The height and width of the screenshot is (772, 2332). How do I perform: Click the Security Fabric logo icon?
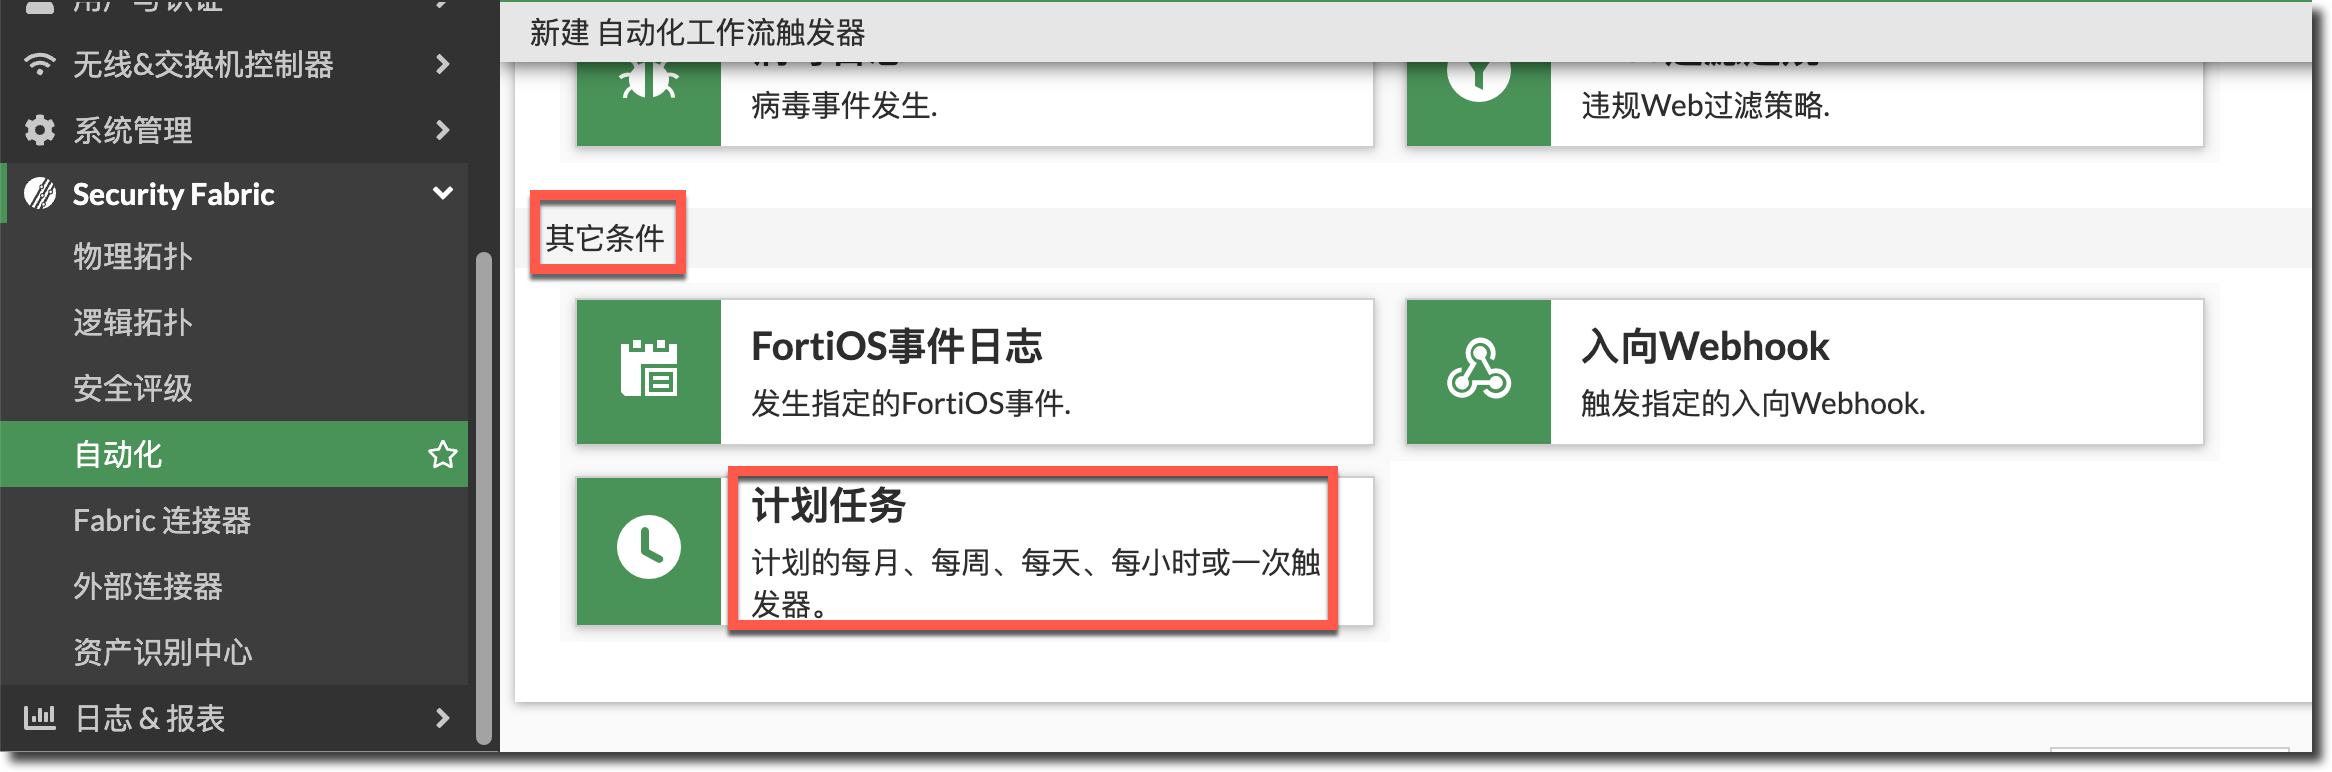tap(40, 193)
